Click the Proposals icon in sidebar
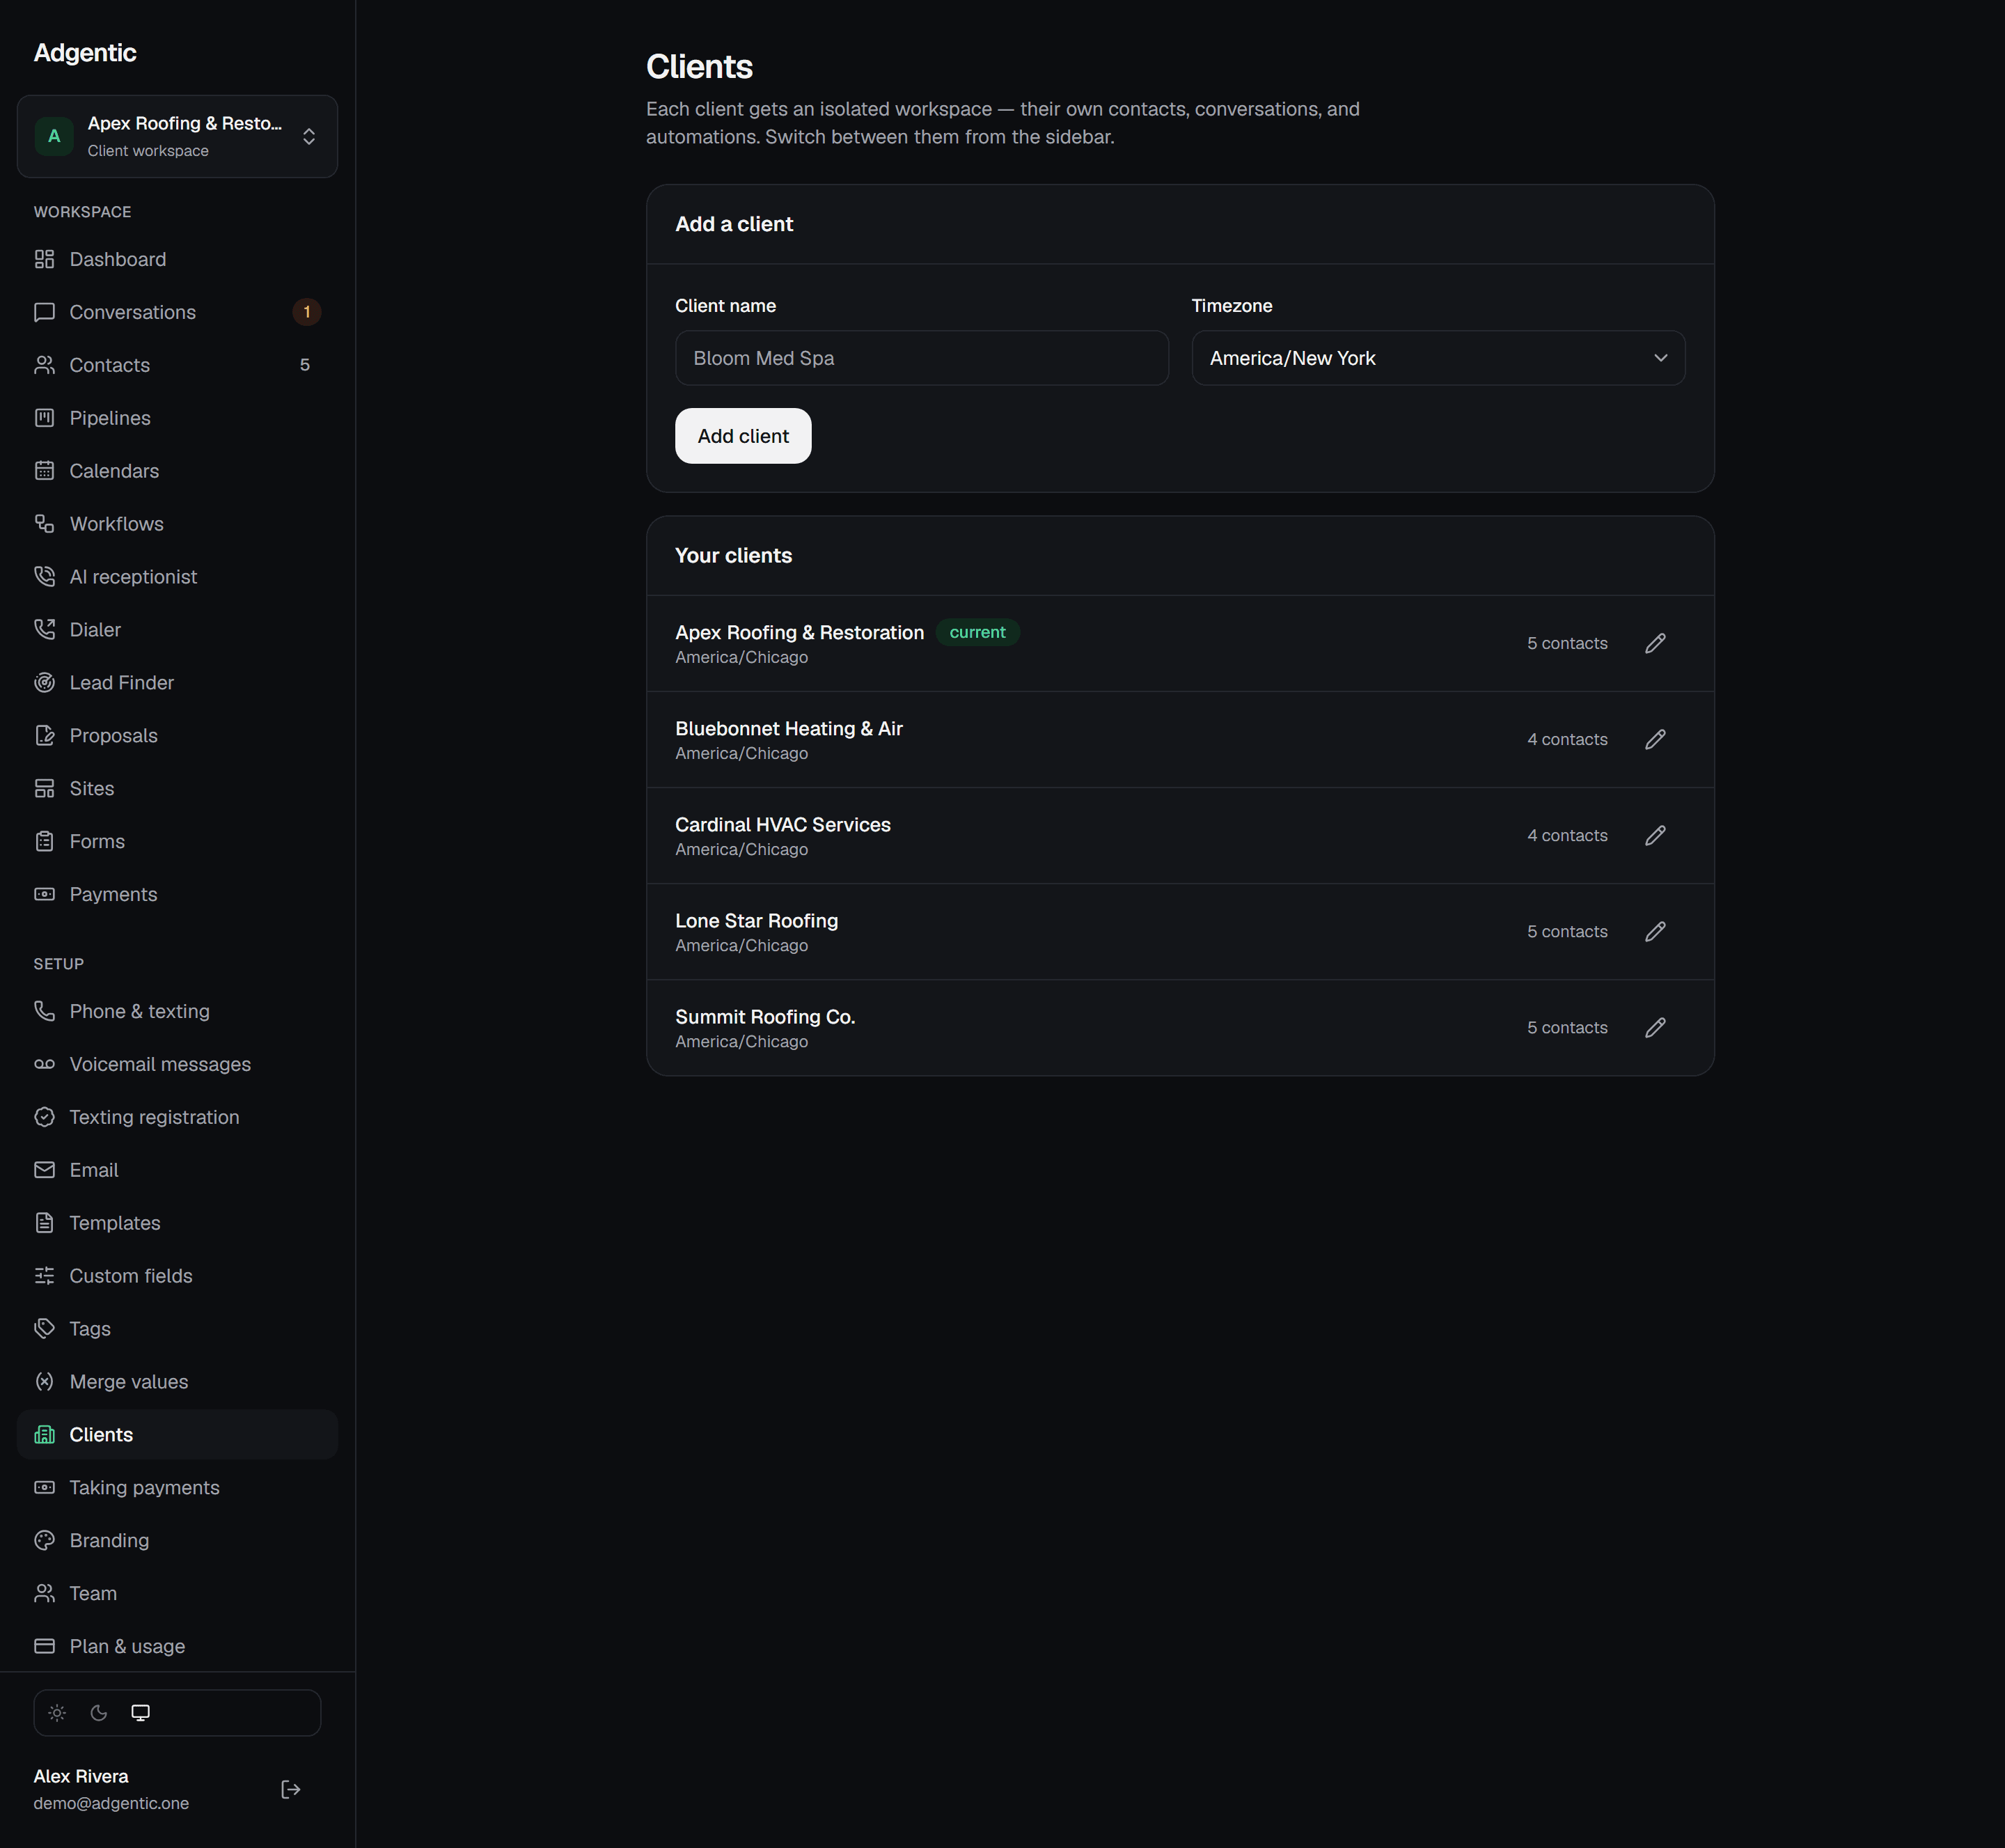 [45, 736]
